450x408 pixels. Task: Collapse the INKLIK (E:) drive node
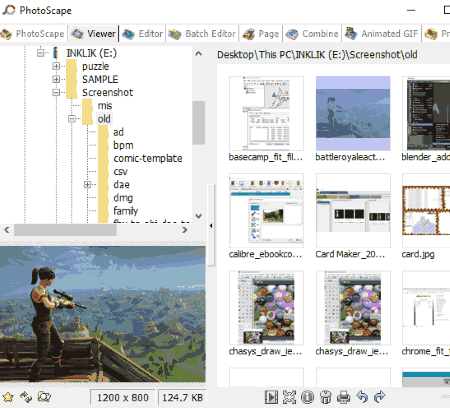(40, 53)
